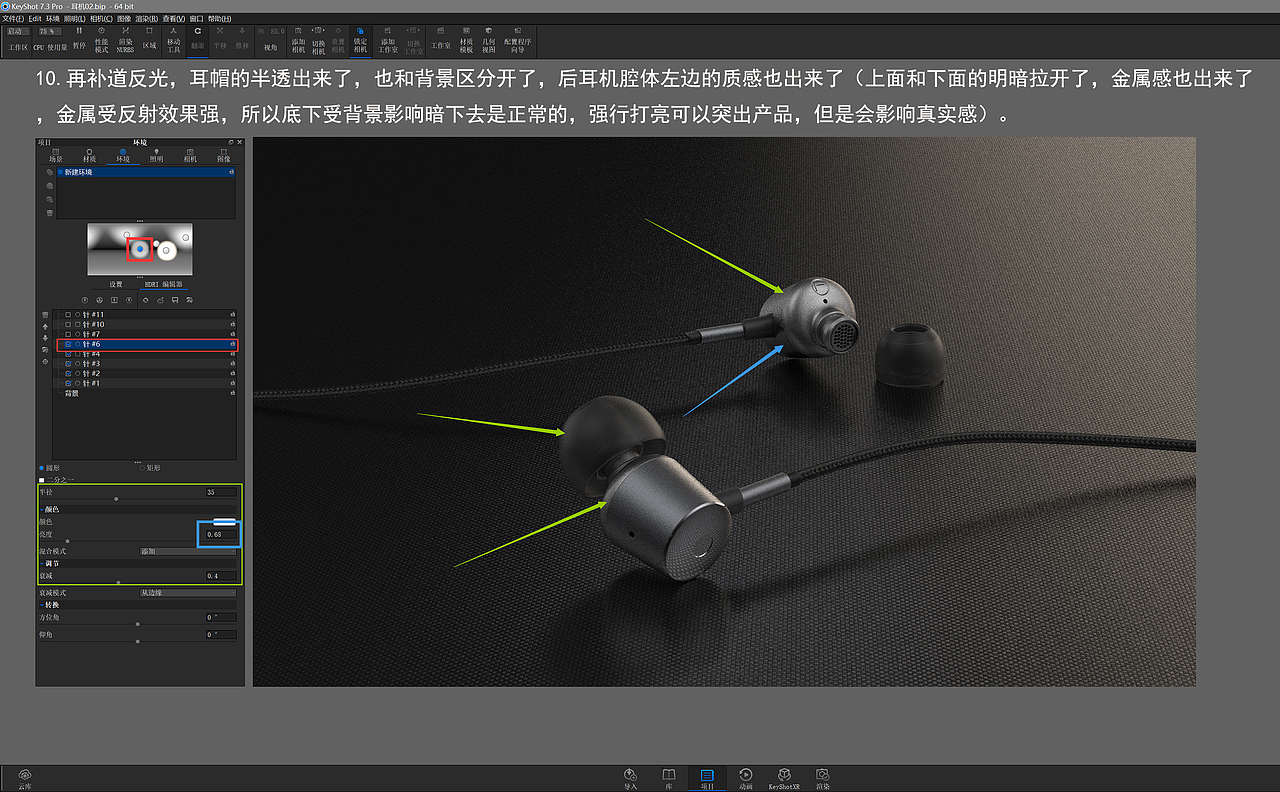Switch to the 照明 lighting tab
The image size is (1280, 792).
coord(157,156)
